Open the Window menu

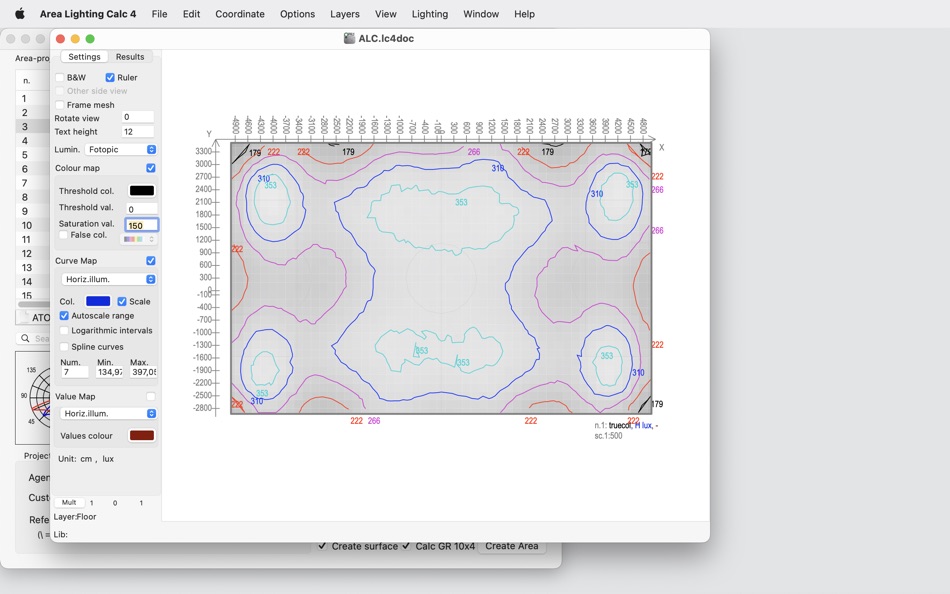(481, 14)
